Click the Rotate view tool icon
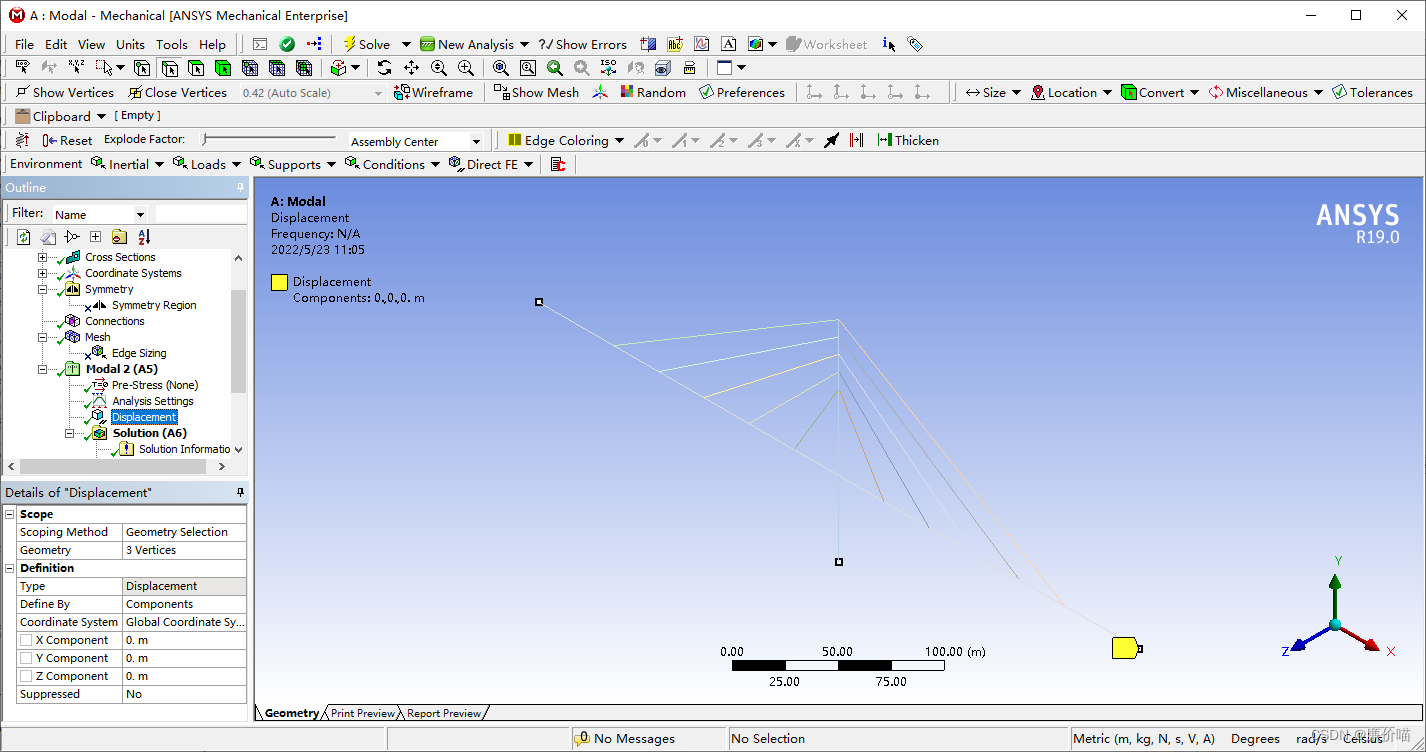Viewport: 1426px width, 752px height. click(384, 68)
